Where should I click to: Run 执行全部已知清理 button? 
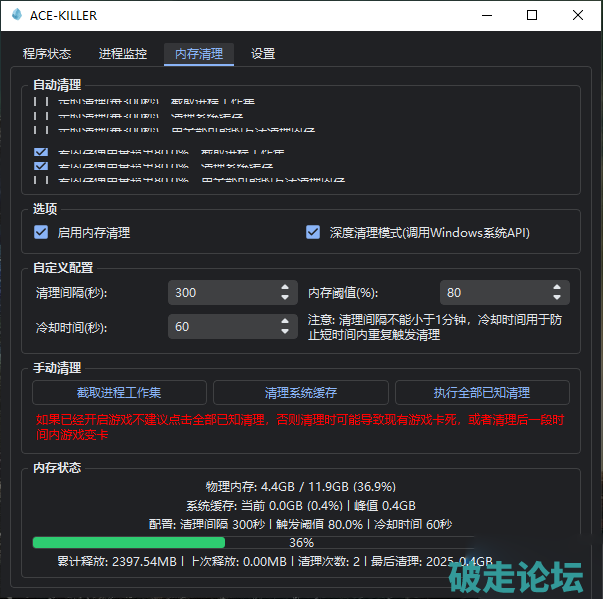point(482,393)
